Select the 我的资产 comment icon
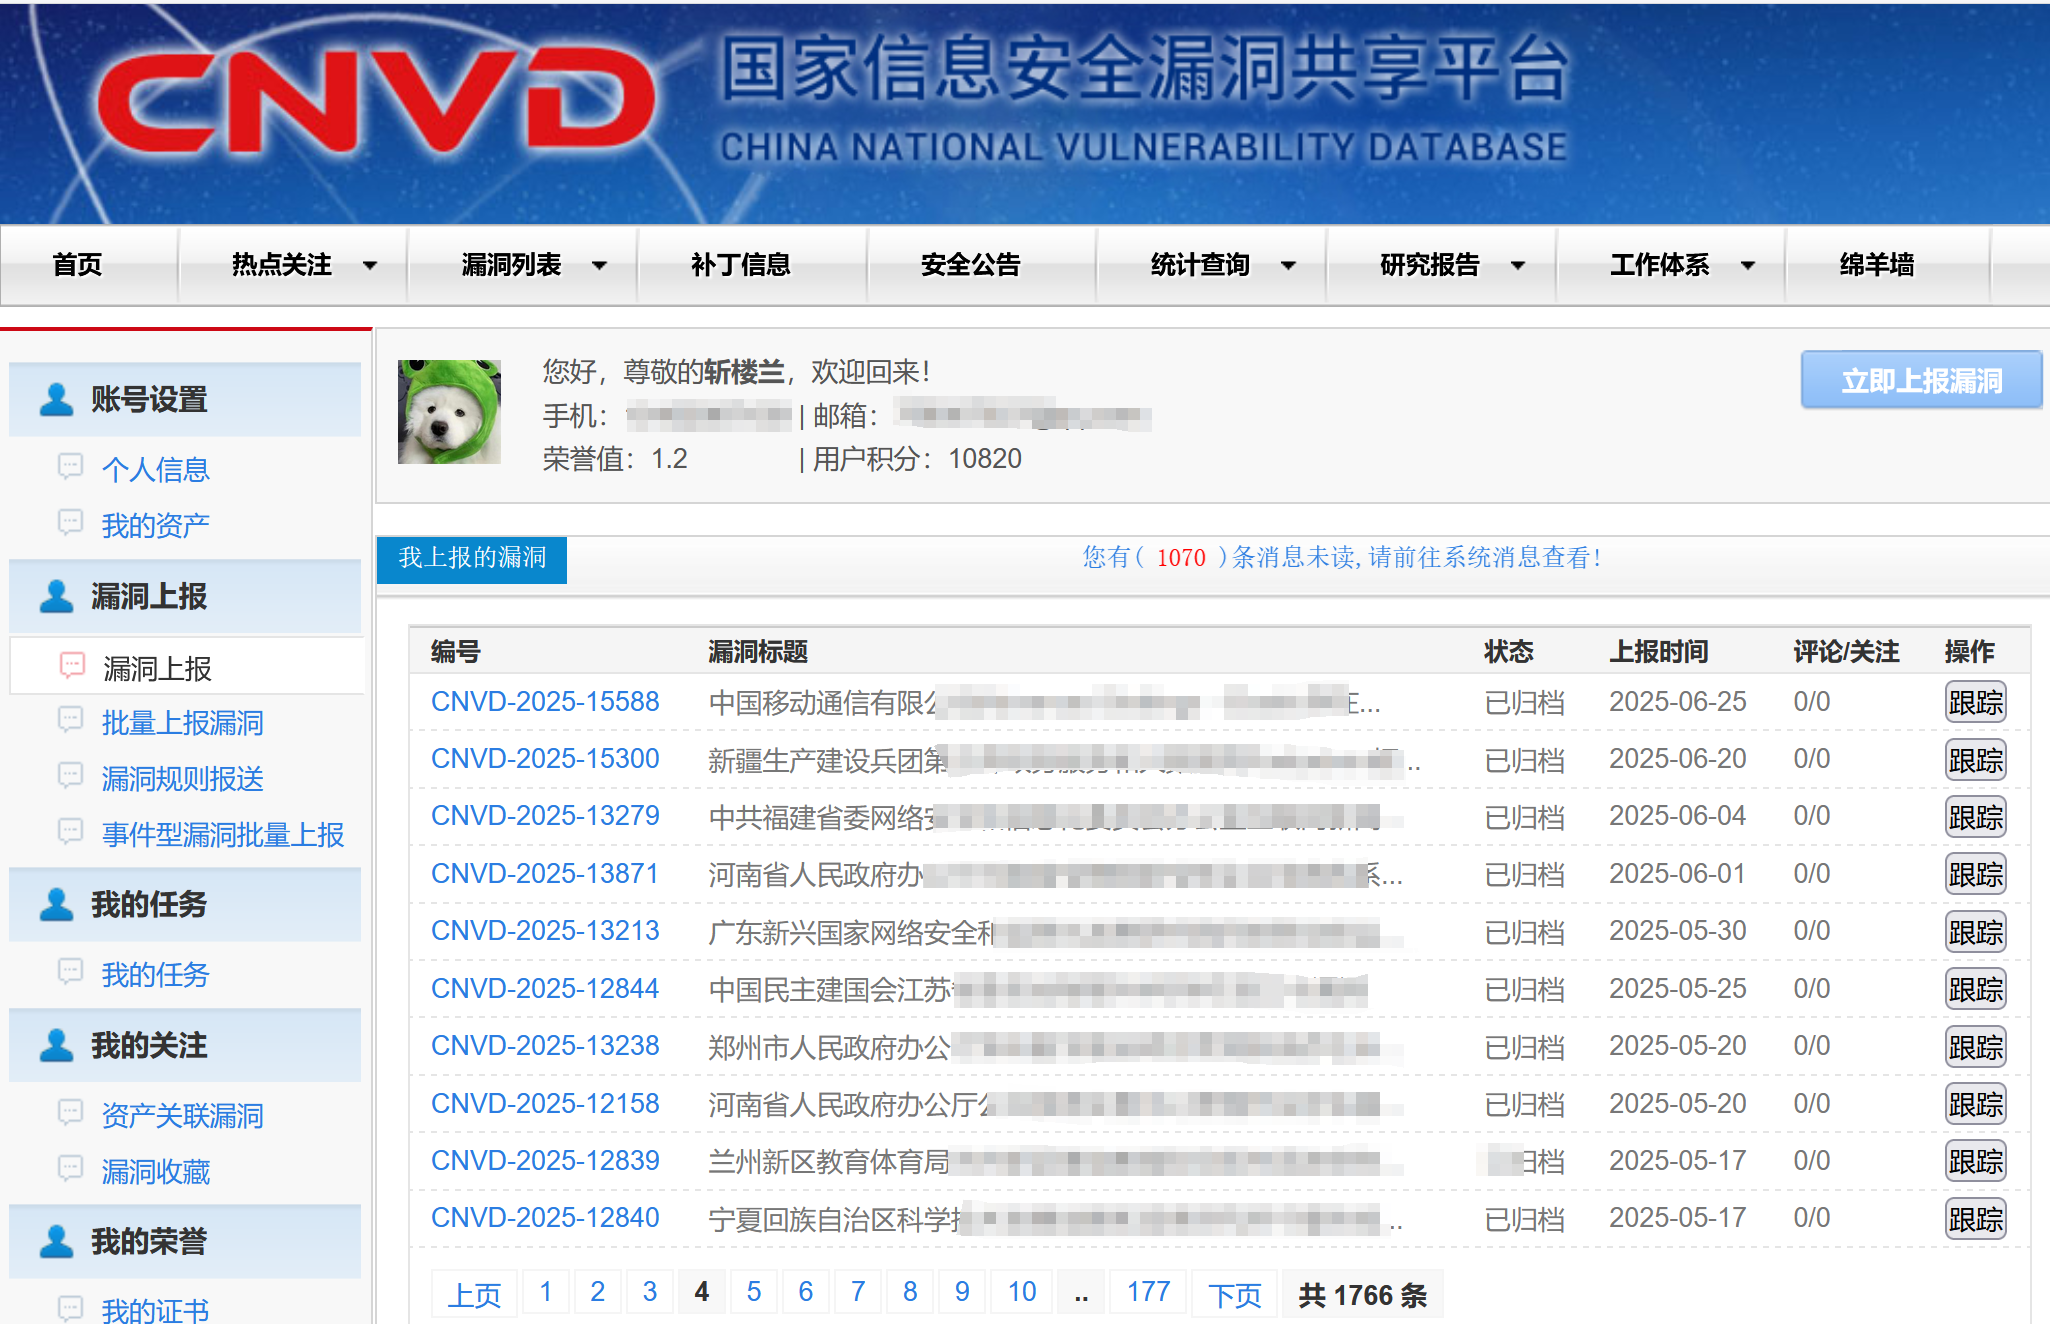This screenshot has width=2050, height=1324. point(70,523)
